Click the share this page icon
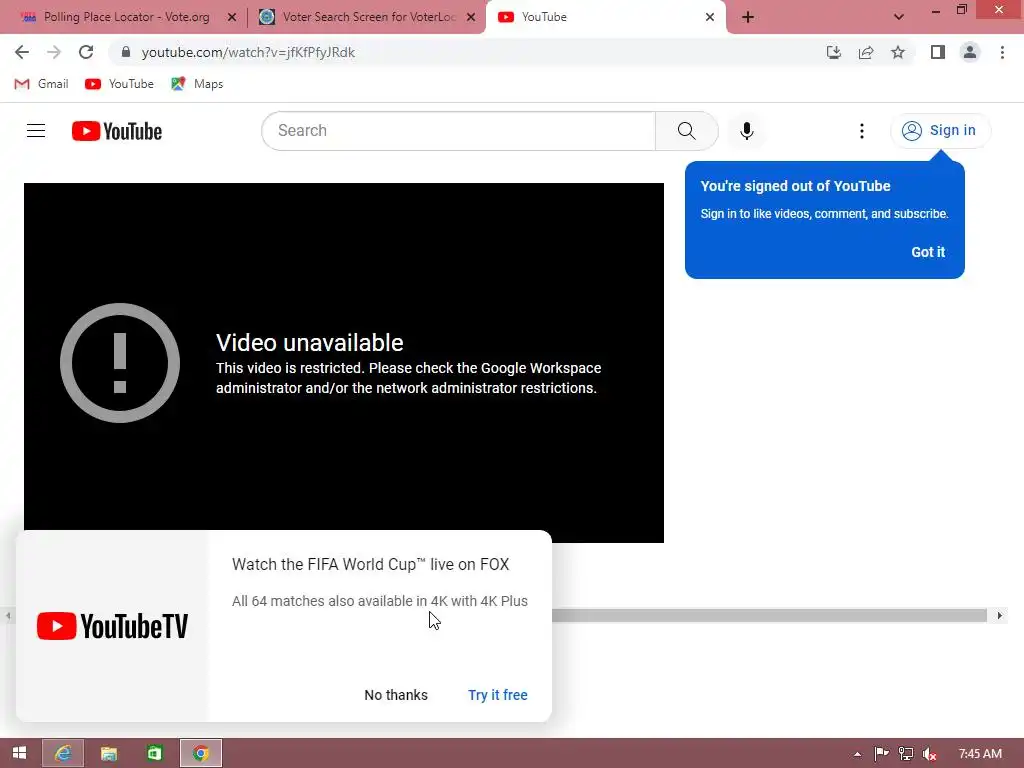Screen dimensions: 1024x768 [x=866, y=52]
